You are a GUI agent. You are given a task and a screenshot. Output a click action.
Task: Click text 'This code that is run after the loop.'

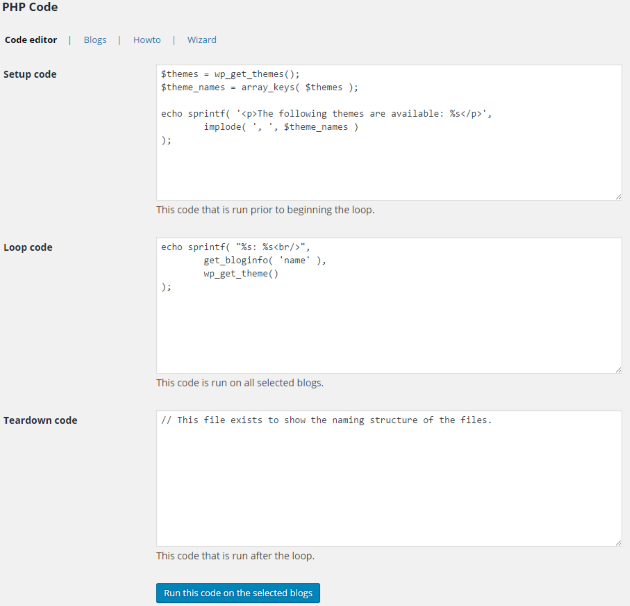[235, 556]
